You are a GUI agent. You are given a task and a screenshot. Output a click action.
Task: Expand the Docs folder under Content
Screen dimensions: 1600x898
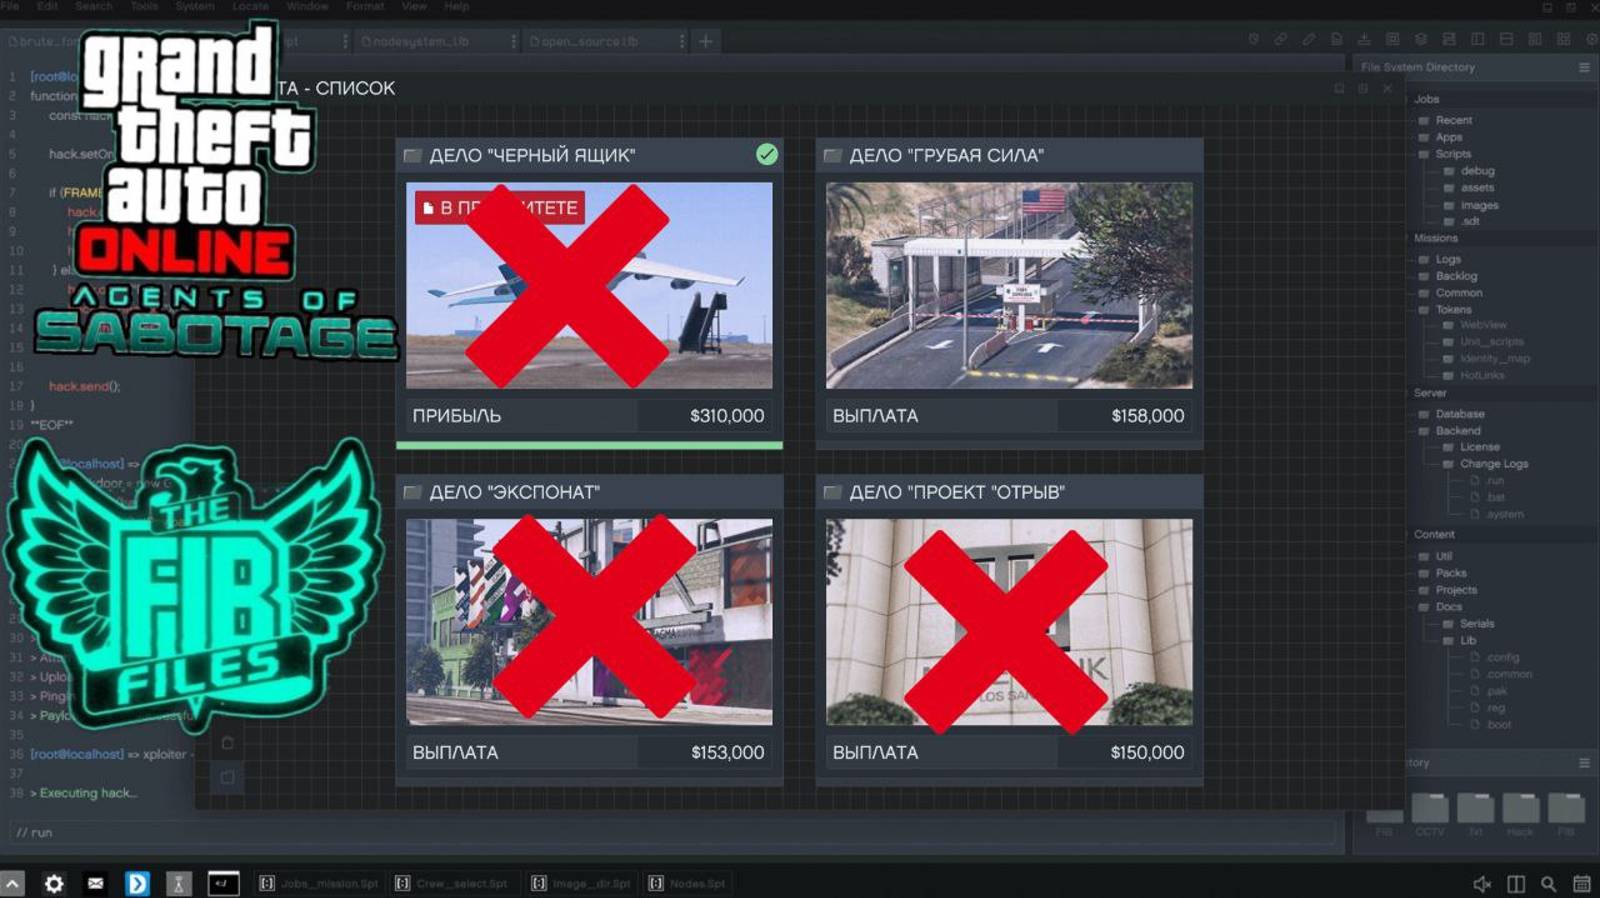pos(1424,607)
